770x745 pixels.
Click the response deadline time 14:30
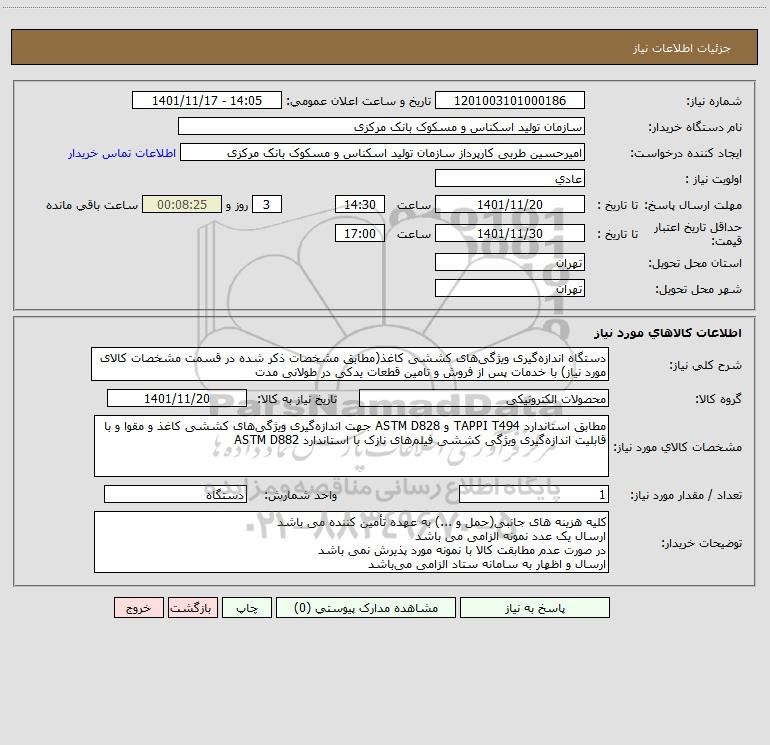pos(359,204)
